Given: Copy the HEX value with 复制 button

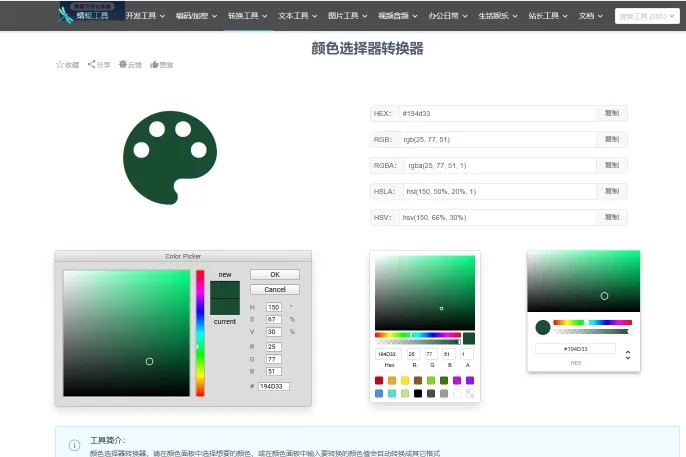Looking at the screenshot, I should (611, 114).
